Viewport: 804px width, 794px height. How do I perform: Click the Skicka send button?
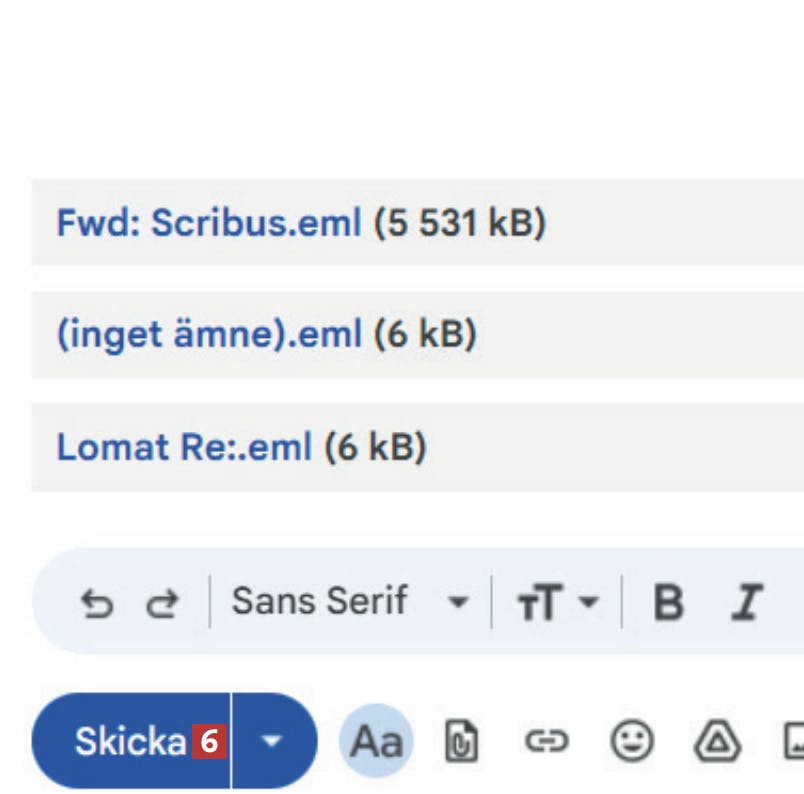point(130,742)
